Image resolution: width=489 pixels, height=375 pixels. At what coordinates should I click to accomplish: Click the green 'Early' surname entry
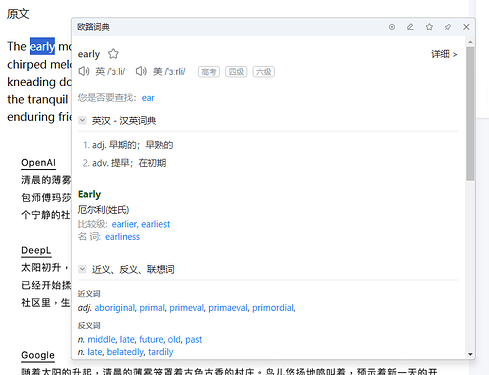(89, 194)
